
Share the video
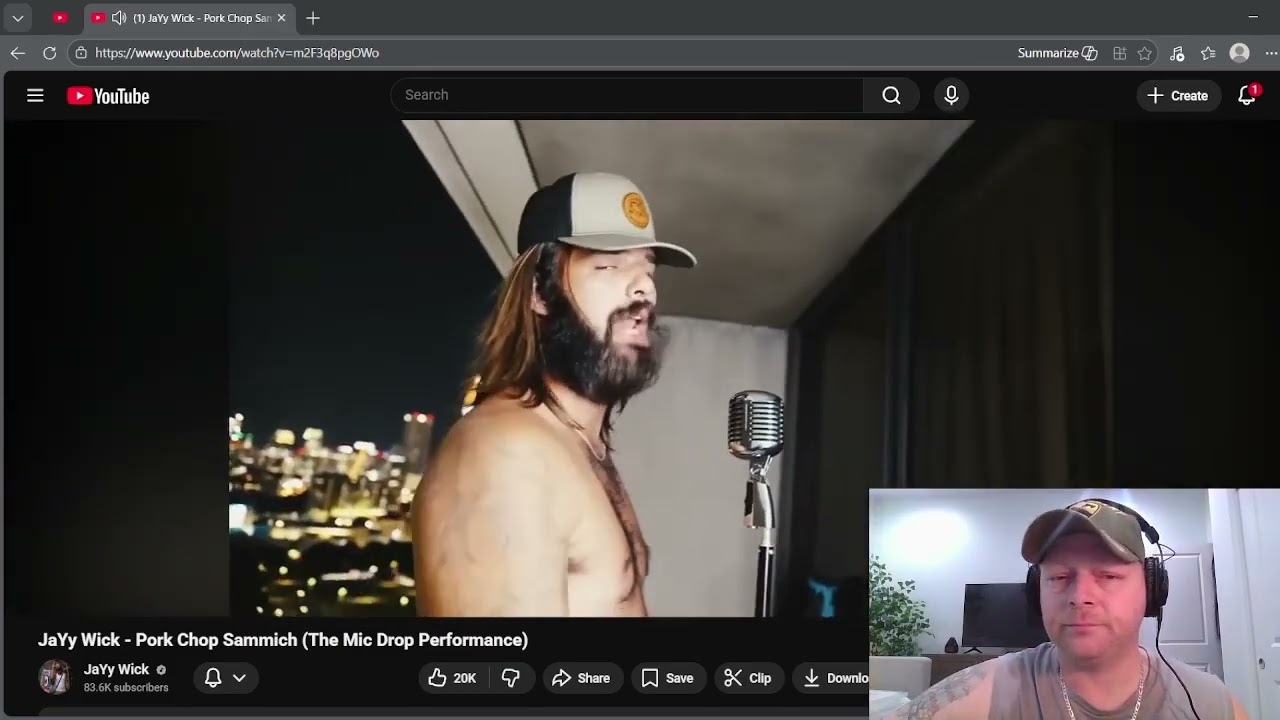coord(581,678)
